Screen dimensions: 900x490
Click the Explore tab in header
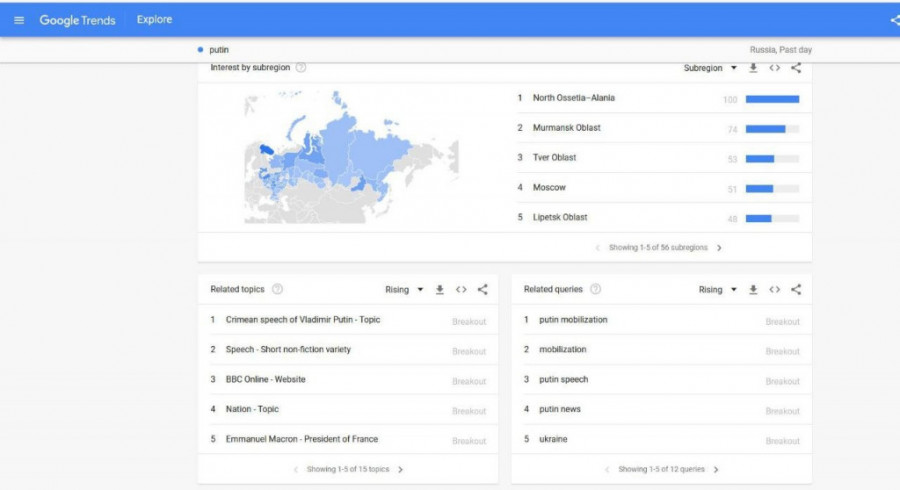[x=154, y=20]
